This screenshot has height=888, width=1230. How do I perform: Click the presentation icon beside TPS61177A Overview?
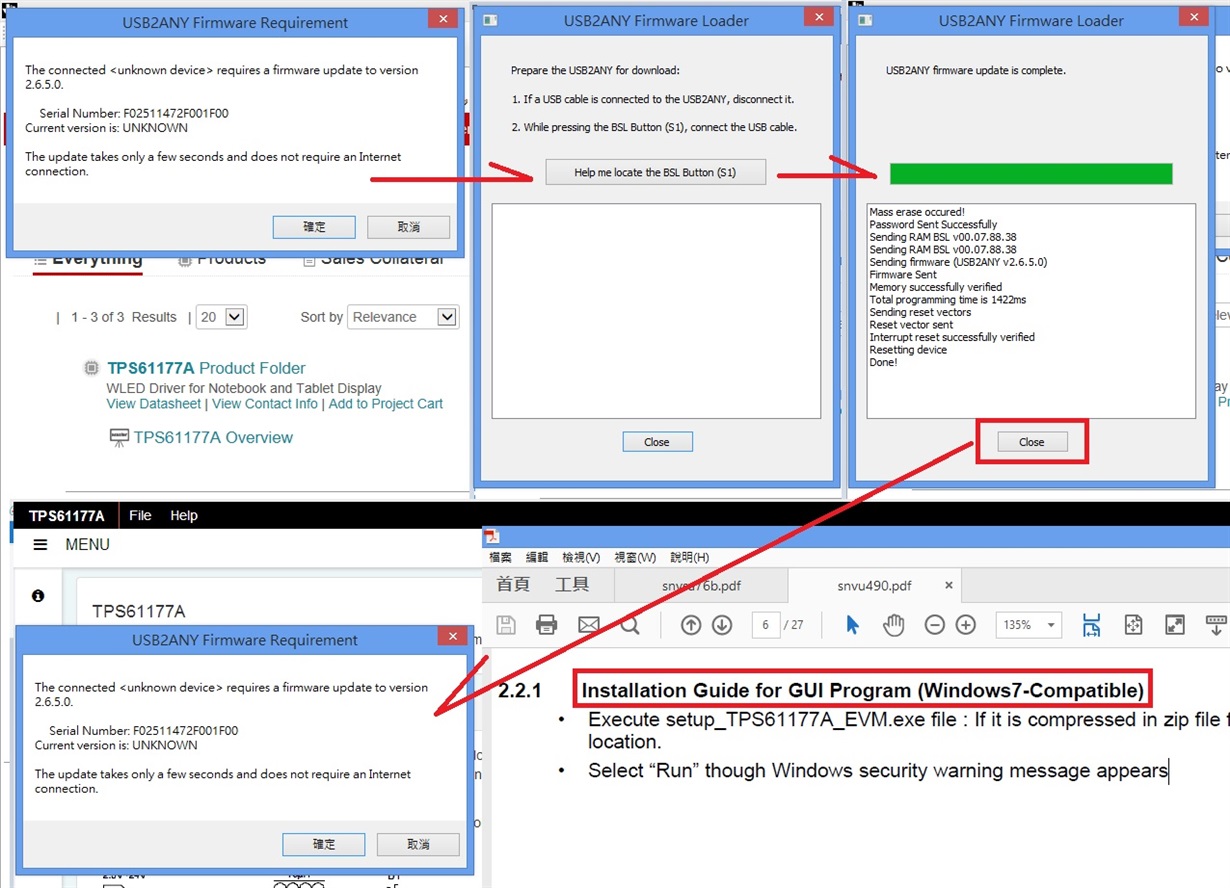click(119, 437)
